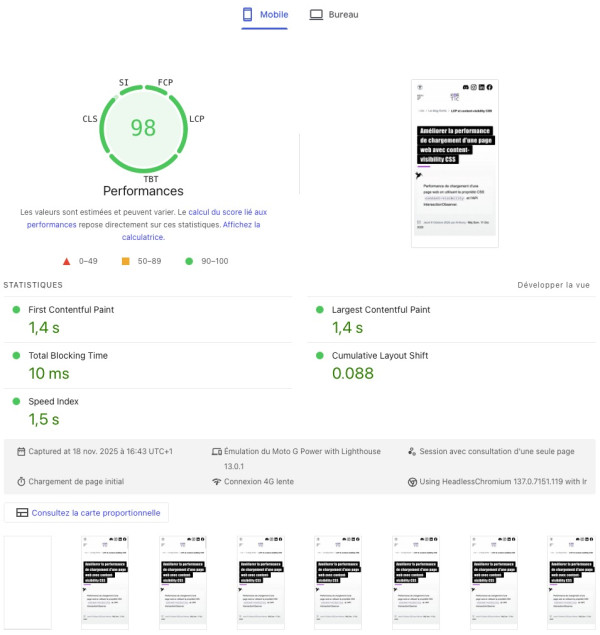Click the Speed Index label
This screenshot has height=635, width=600.
(53, 401)
